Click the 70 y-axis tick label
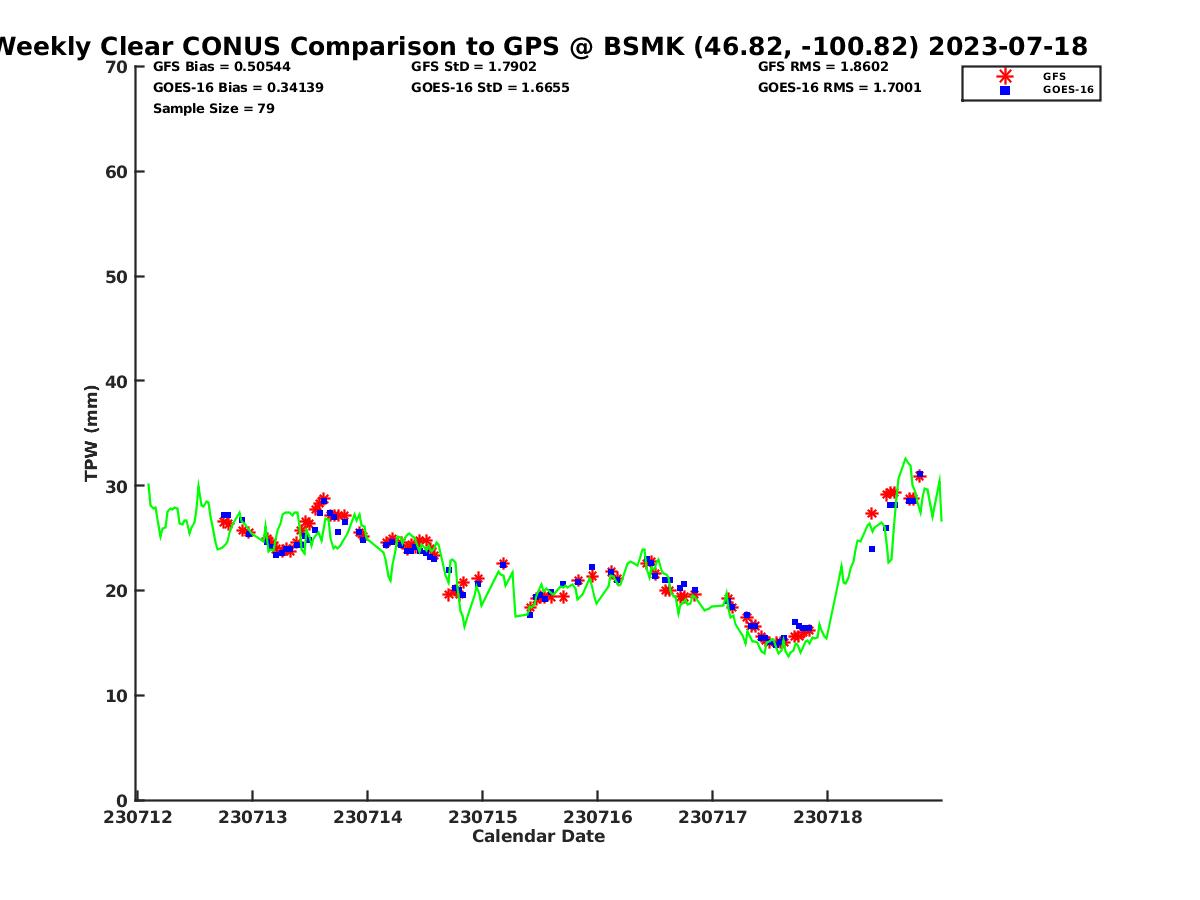1200x900 pixels. coord(117,67)
